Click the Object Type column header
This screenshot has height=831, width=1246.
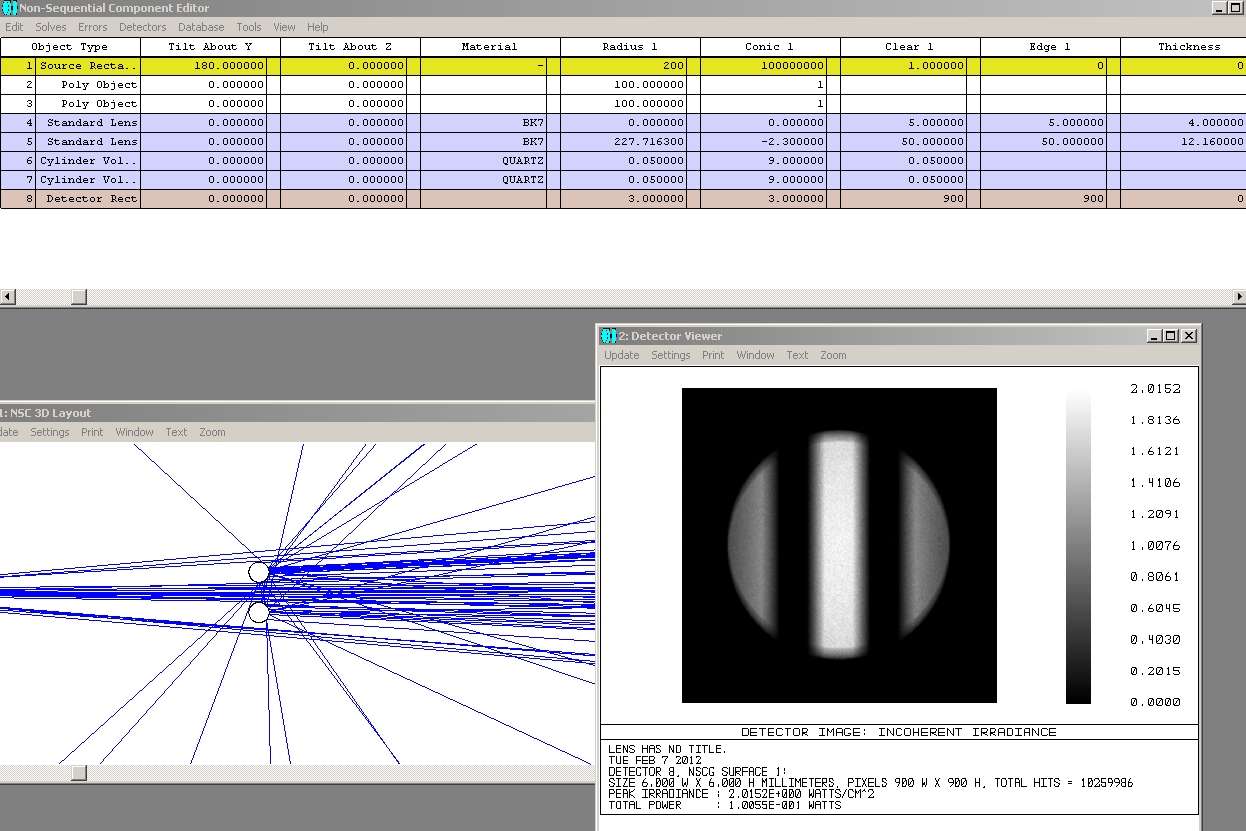pos(70,47)
